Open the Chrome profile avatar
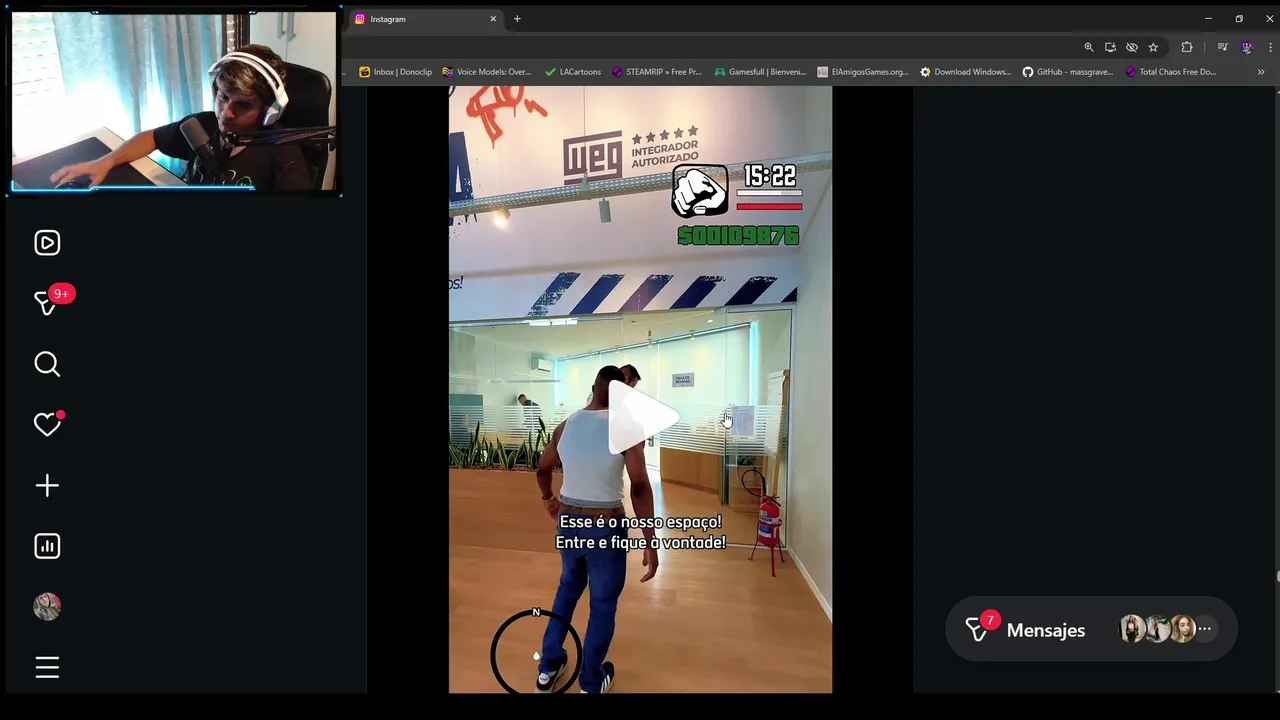 pos(1246,47)
